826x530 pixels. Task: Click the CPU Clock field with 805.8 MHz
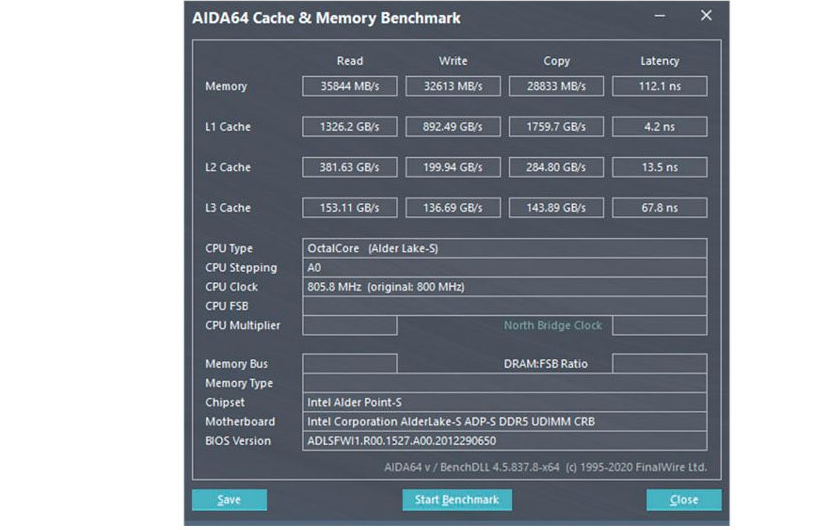[505, 287]
